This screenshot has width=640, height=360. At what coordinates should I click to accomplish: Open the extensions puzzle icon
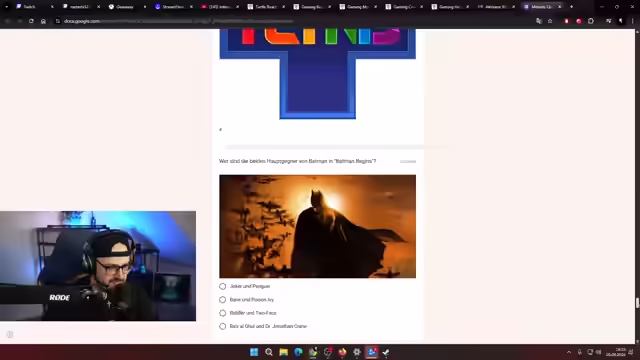591,21
